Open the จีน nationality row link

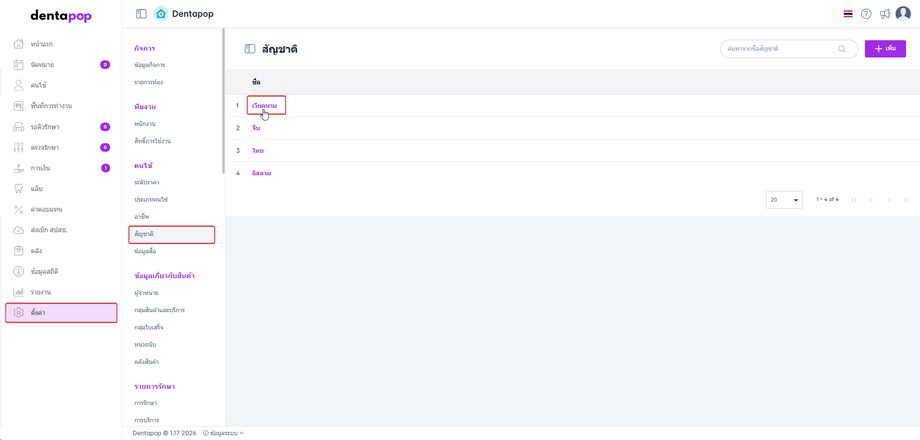(x=256, y=128)
